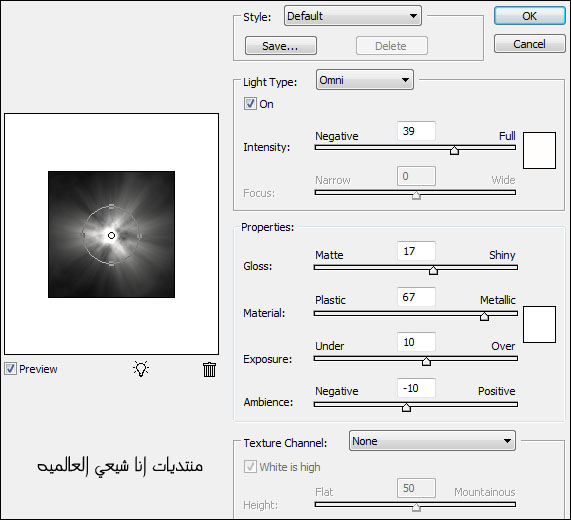Click the Gloss slider handle
Image resolution: width=571 pixels, height=520 pixels.
(x=433, y=270)
